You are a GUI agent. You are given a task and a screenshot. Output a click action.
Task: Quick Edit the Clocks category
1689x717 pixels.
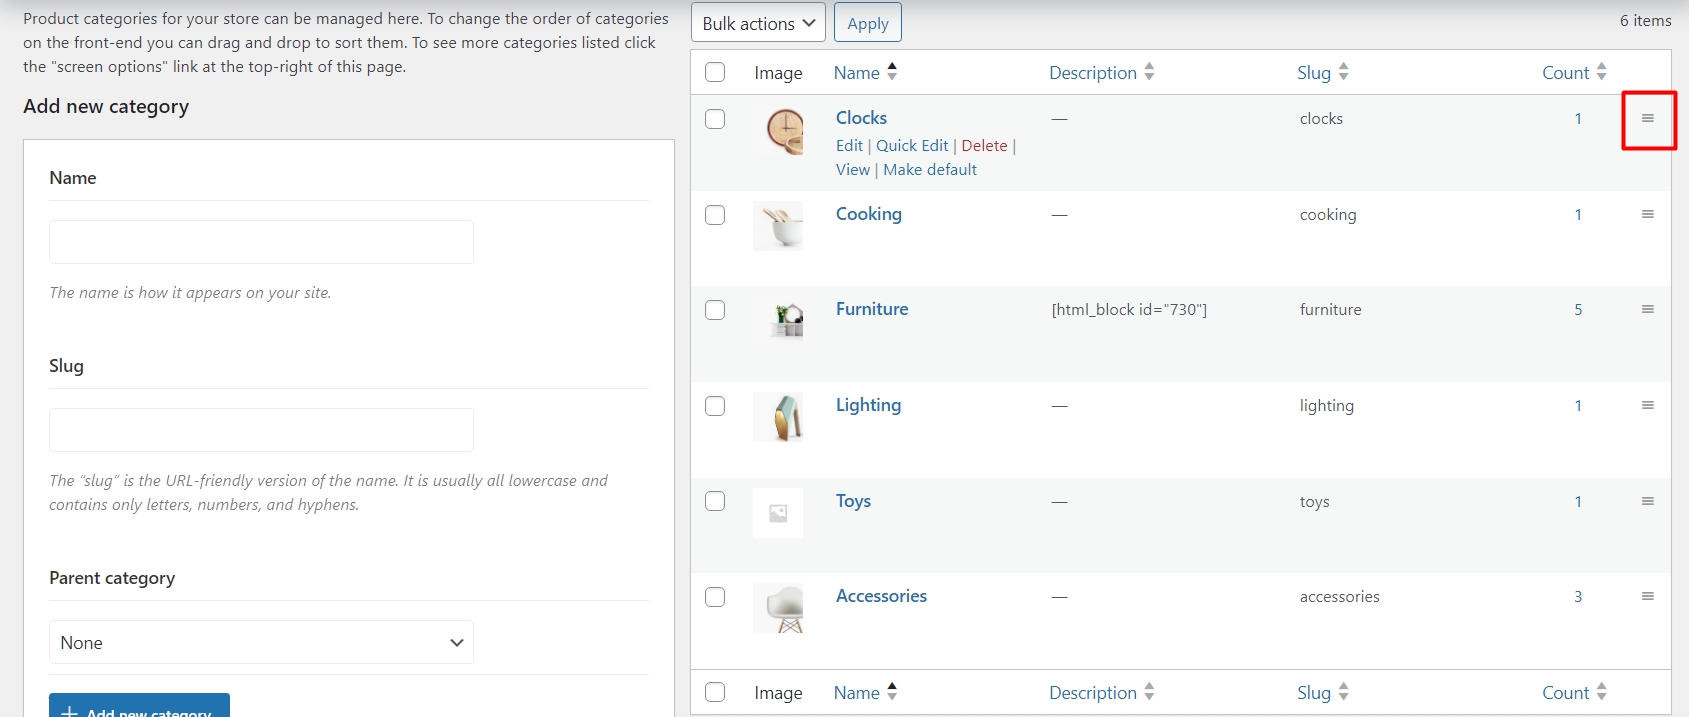point(912,146)
